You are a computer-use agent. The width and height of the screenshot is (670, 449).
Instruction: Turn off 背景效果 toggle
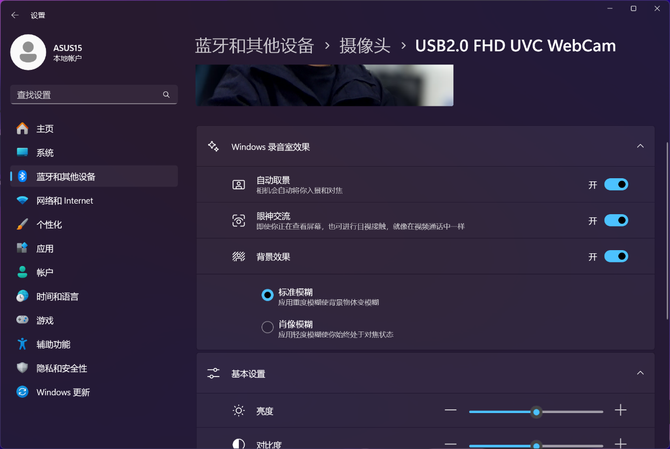(x=616, y=256)
